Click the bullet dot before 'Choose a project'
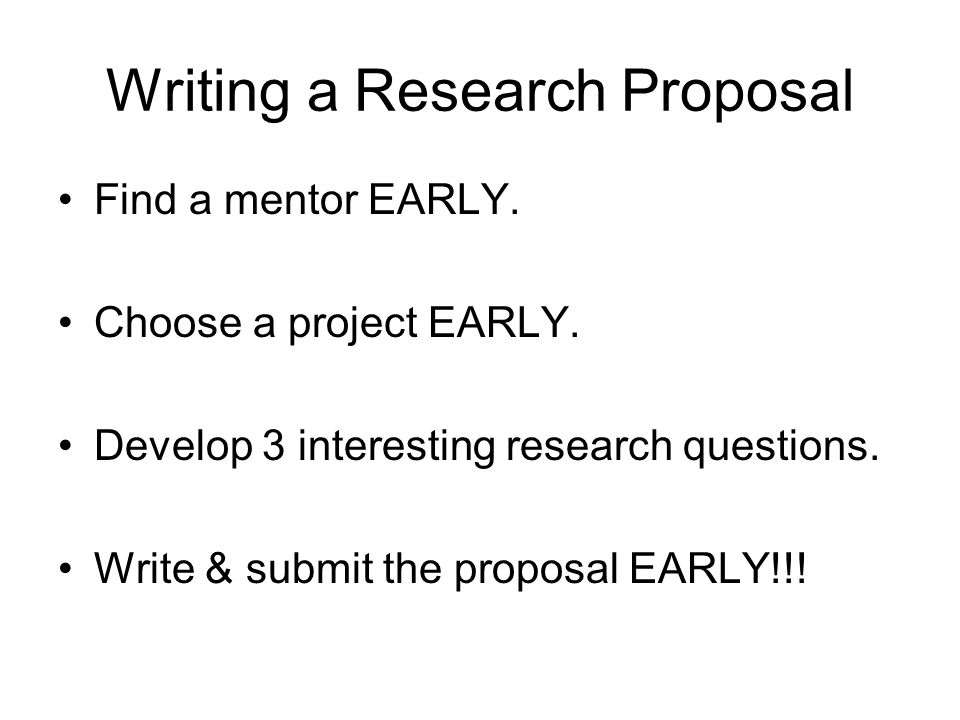 [x=66, y=323]
